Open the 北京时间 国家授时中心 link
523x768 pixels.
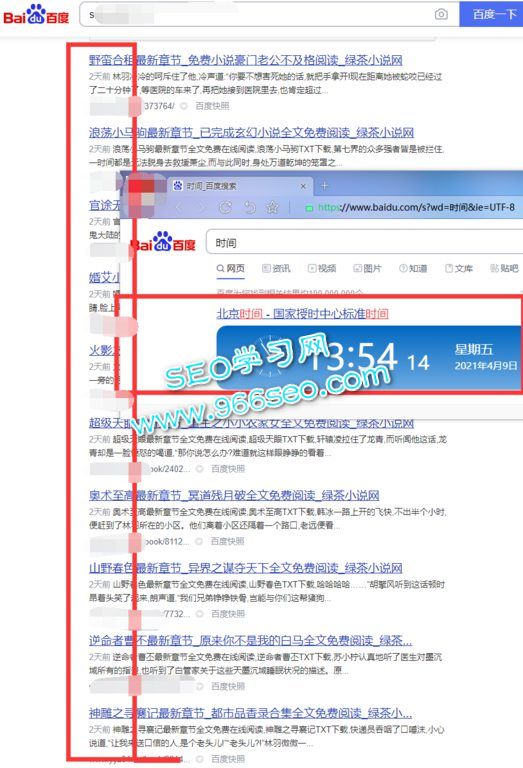coord(302,313)
